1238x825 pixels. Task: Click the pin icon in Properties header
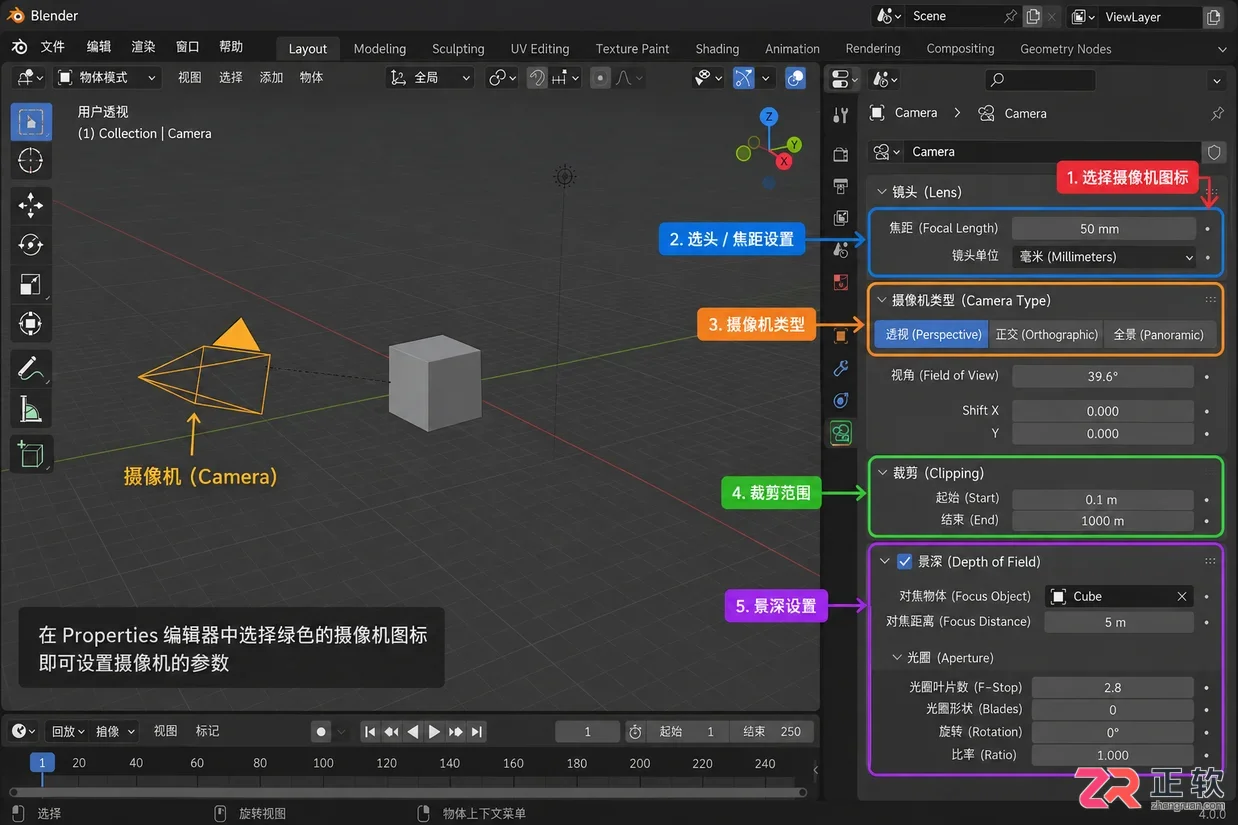click(1217, 114)
